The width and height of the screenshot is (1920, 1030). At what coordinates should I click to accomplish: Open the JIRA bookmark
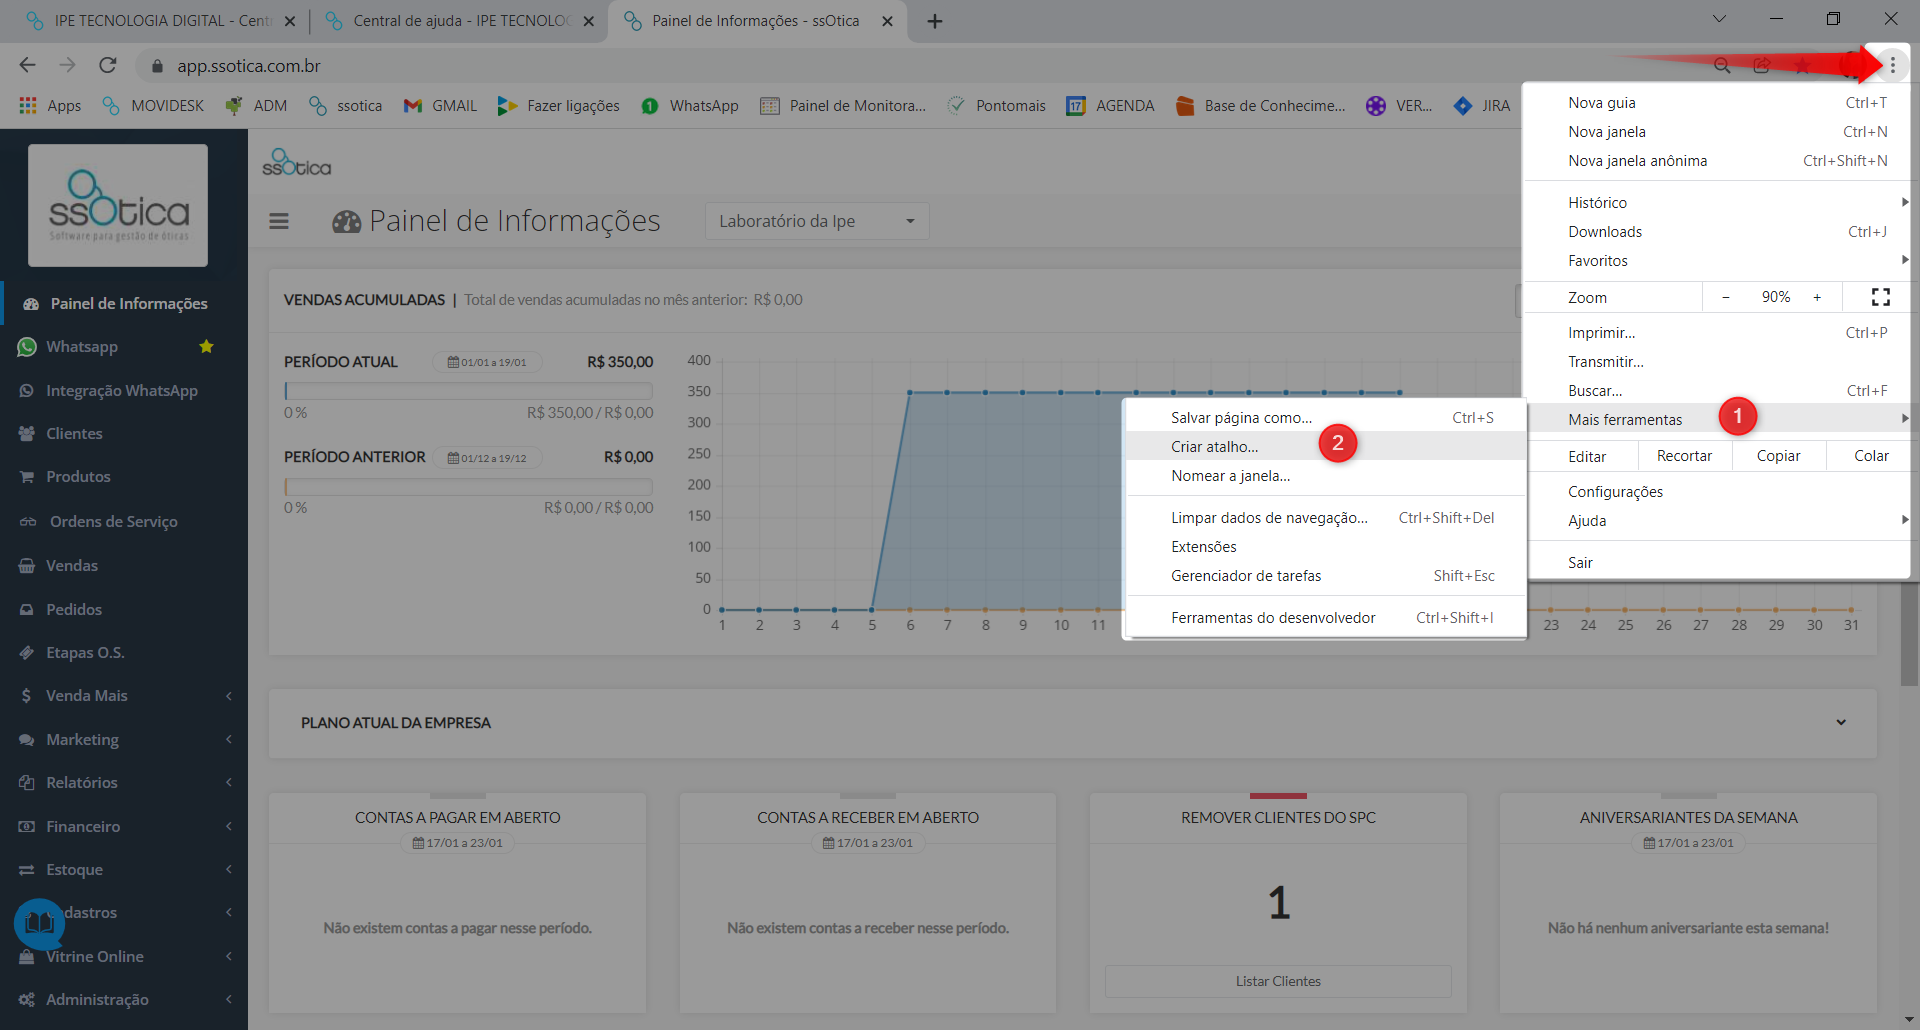[1482, 105]
